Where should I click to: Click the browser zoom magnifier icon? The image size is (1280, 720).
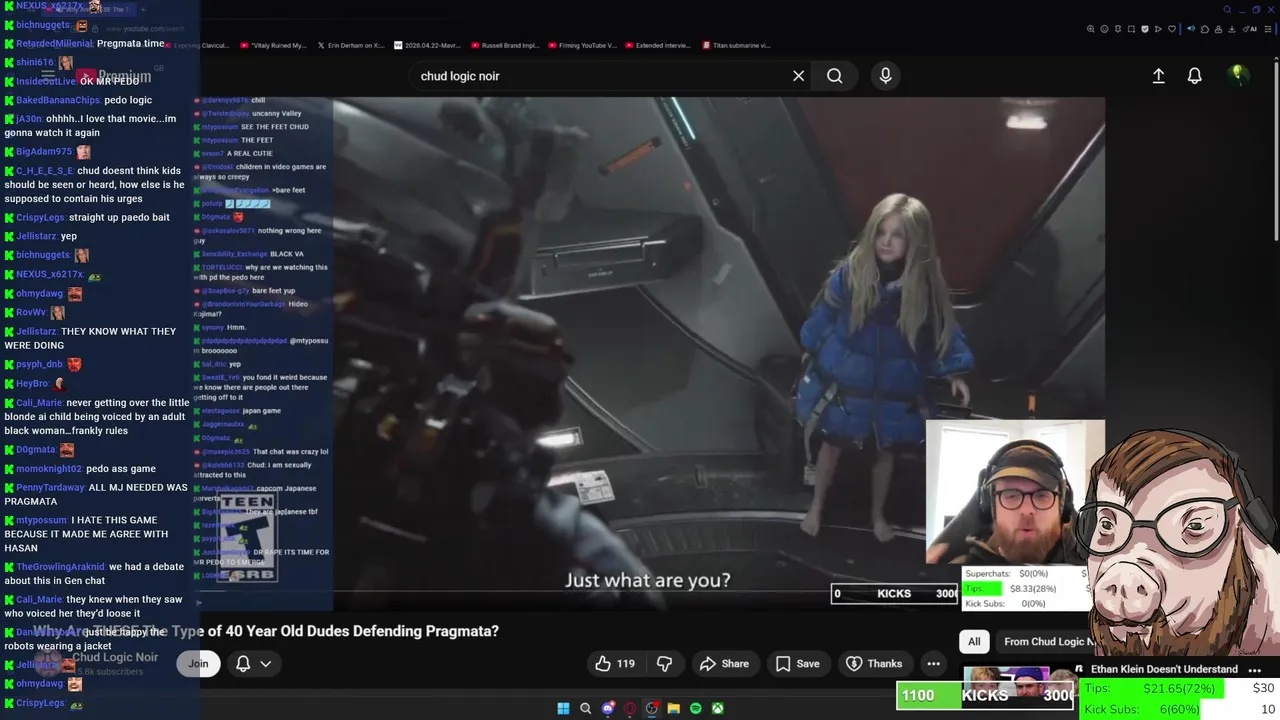1091,29
